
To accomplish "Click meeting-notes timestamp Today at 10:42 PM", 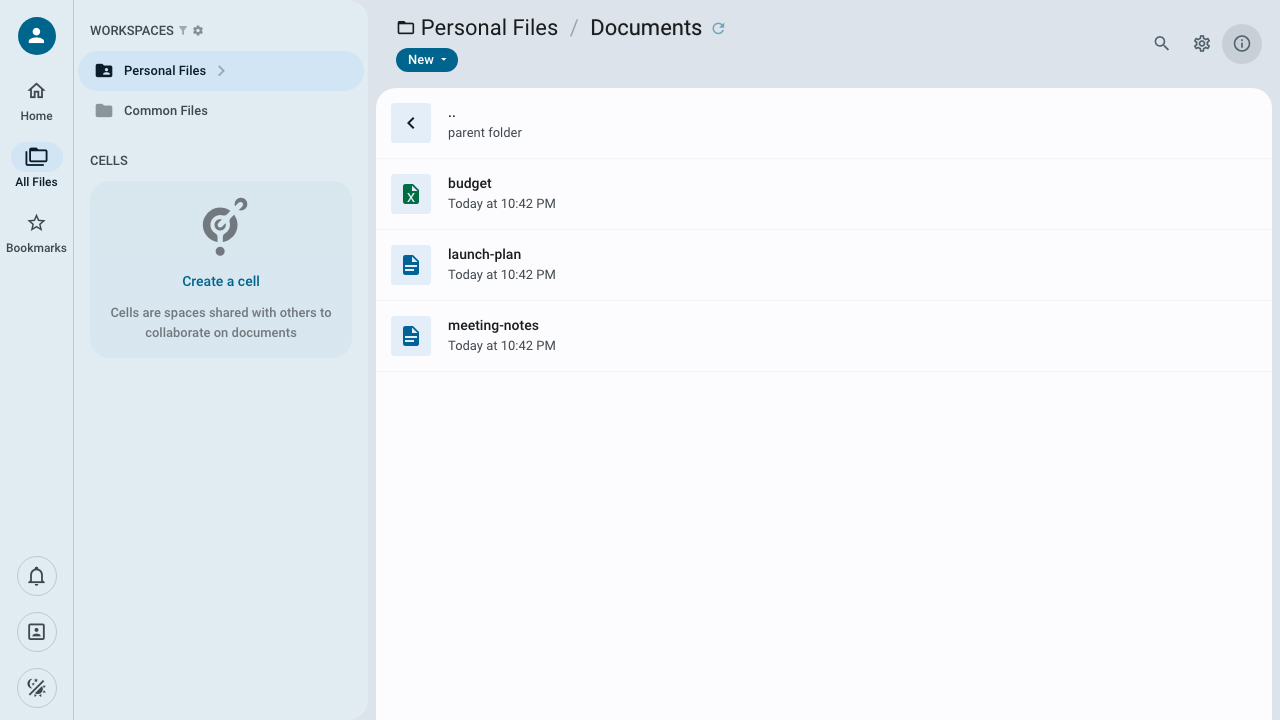I will coord(502,346).
